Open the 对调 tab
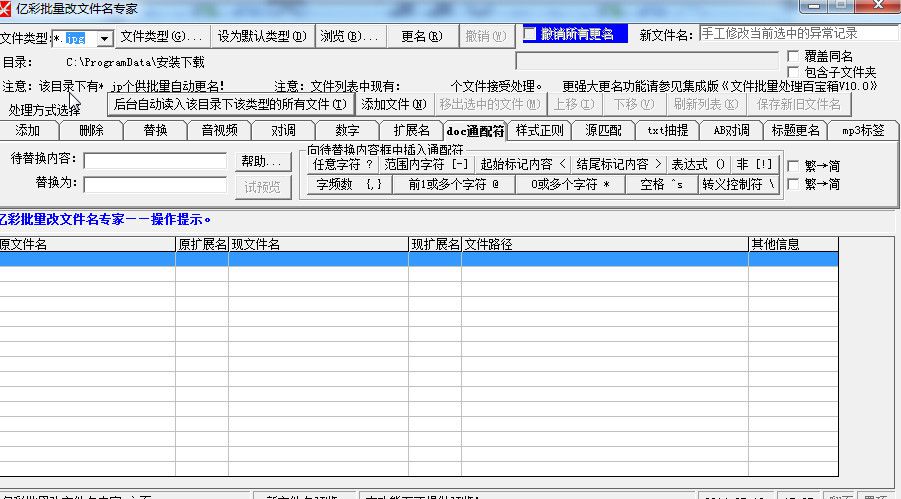 [x=283, y=130]
